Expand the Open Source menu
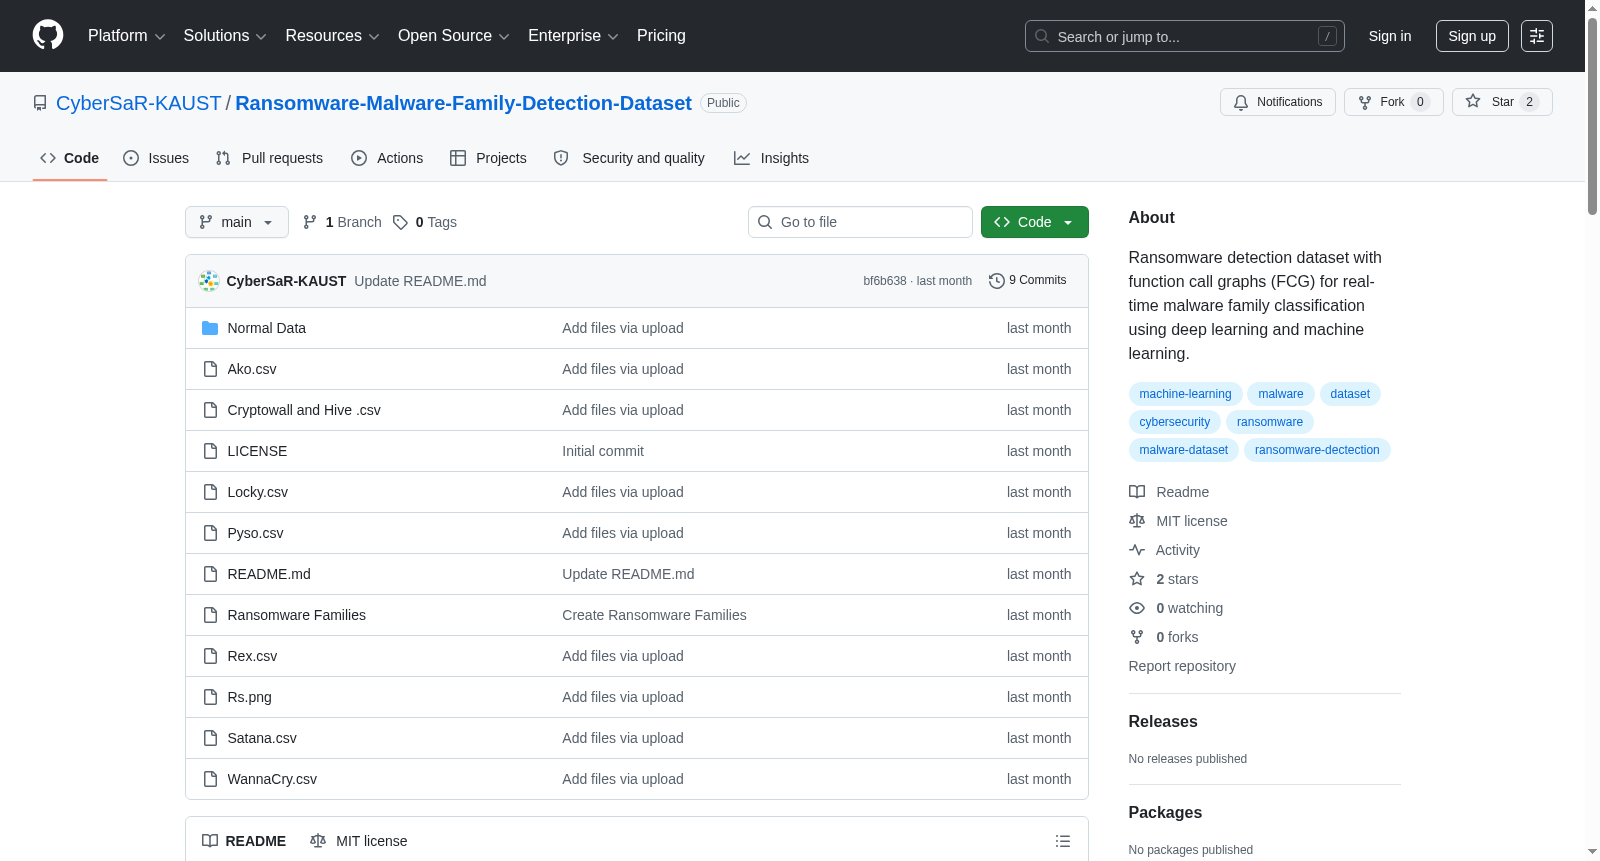The width and height of the screenshot is (1600, 861). pyautogui.click(x=454, y=36)
